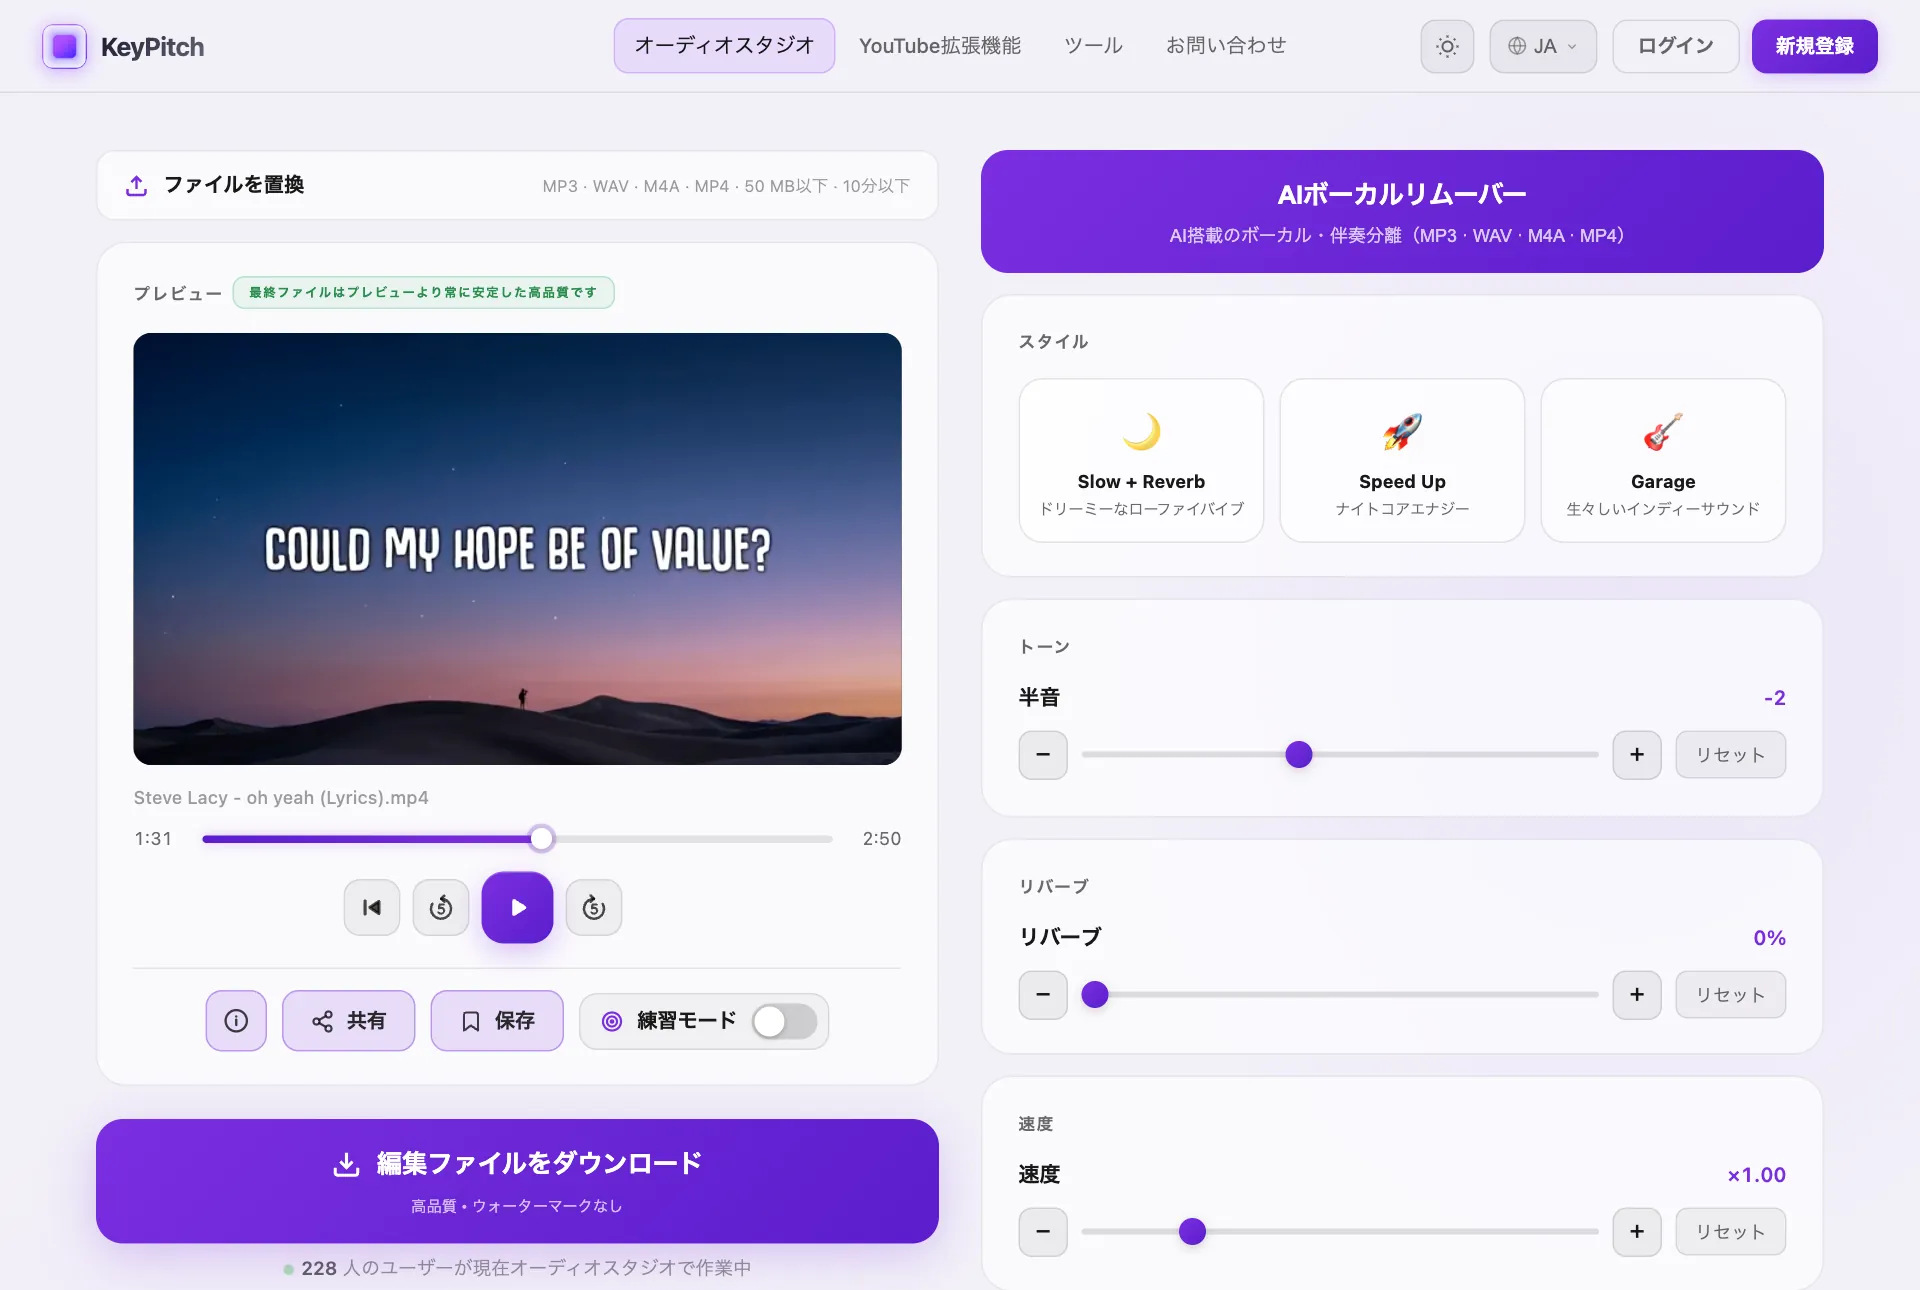Click the video preview thumbnail
Viewport: 1920px width, 1290px height.
[517, 549]
